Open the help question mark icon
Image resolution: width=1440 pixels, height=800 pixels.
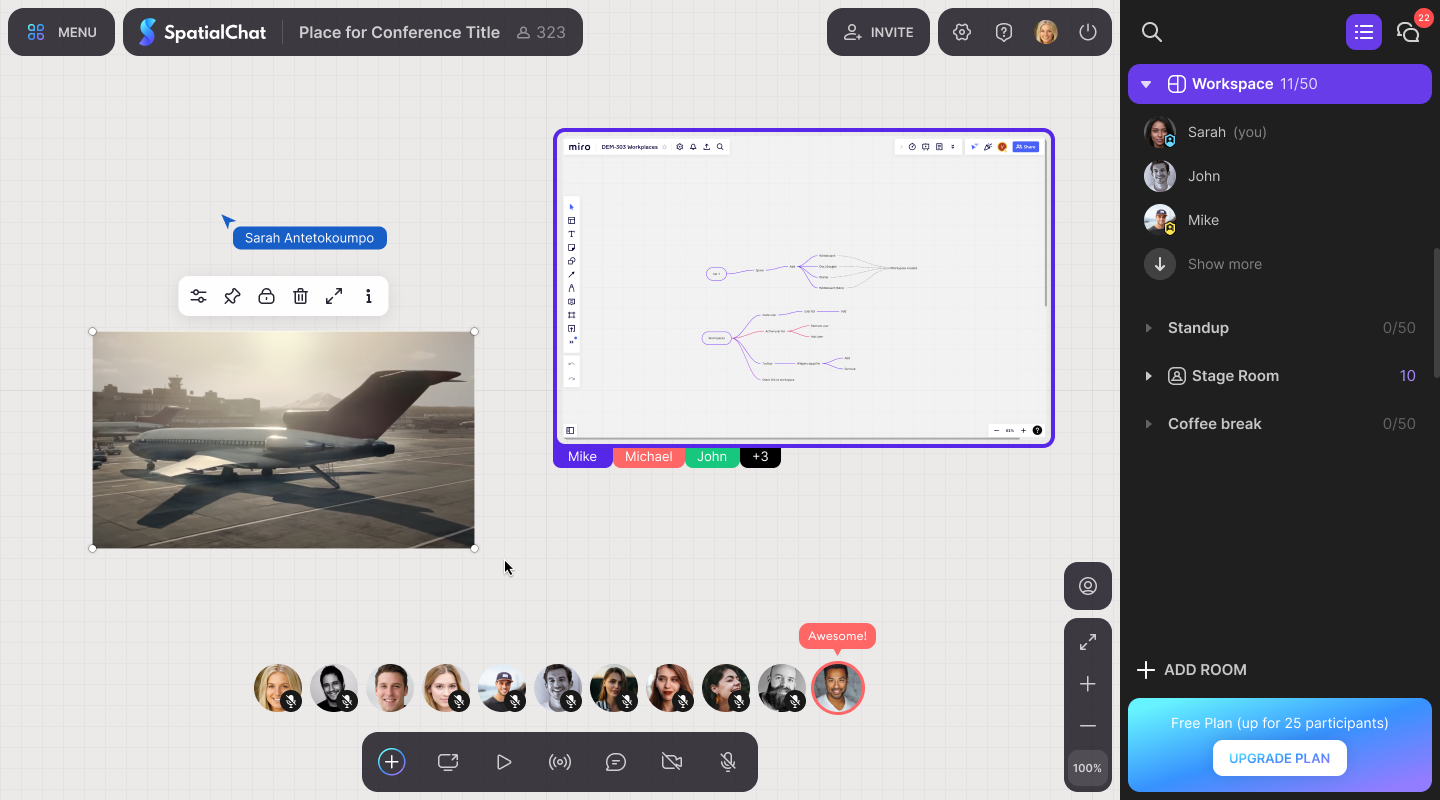(x=1004, y=32)
